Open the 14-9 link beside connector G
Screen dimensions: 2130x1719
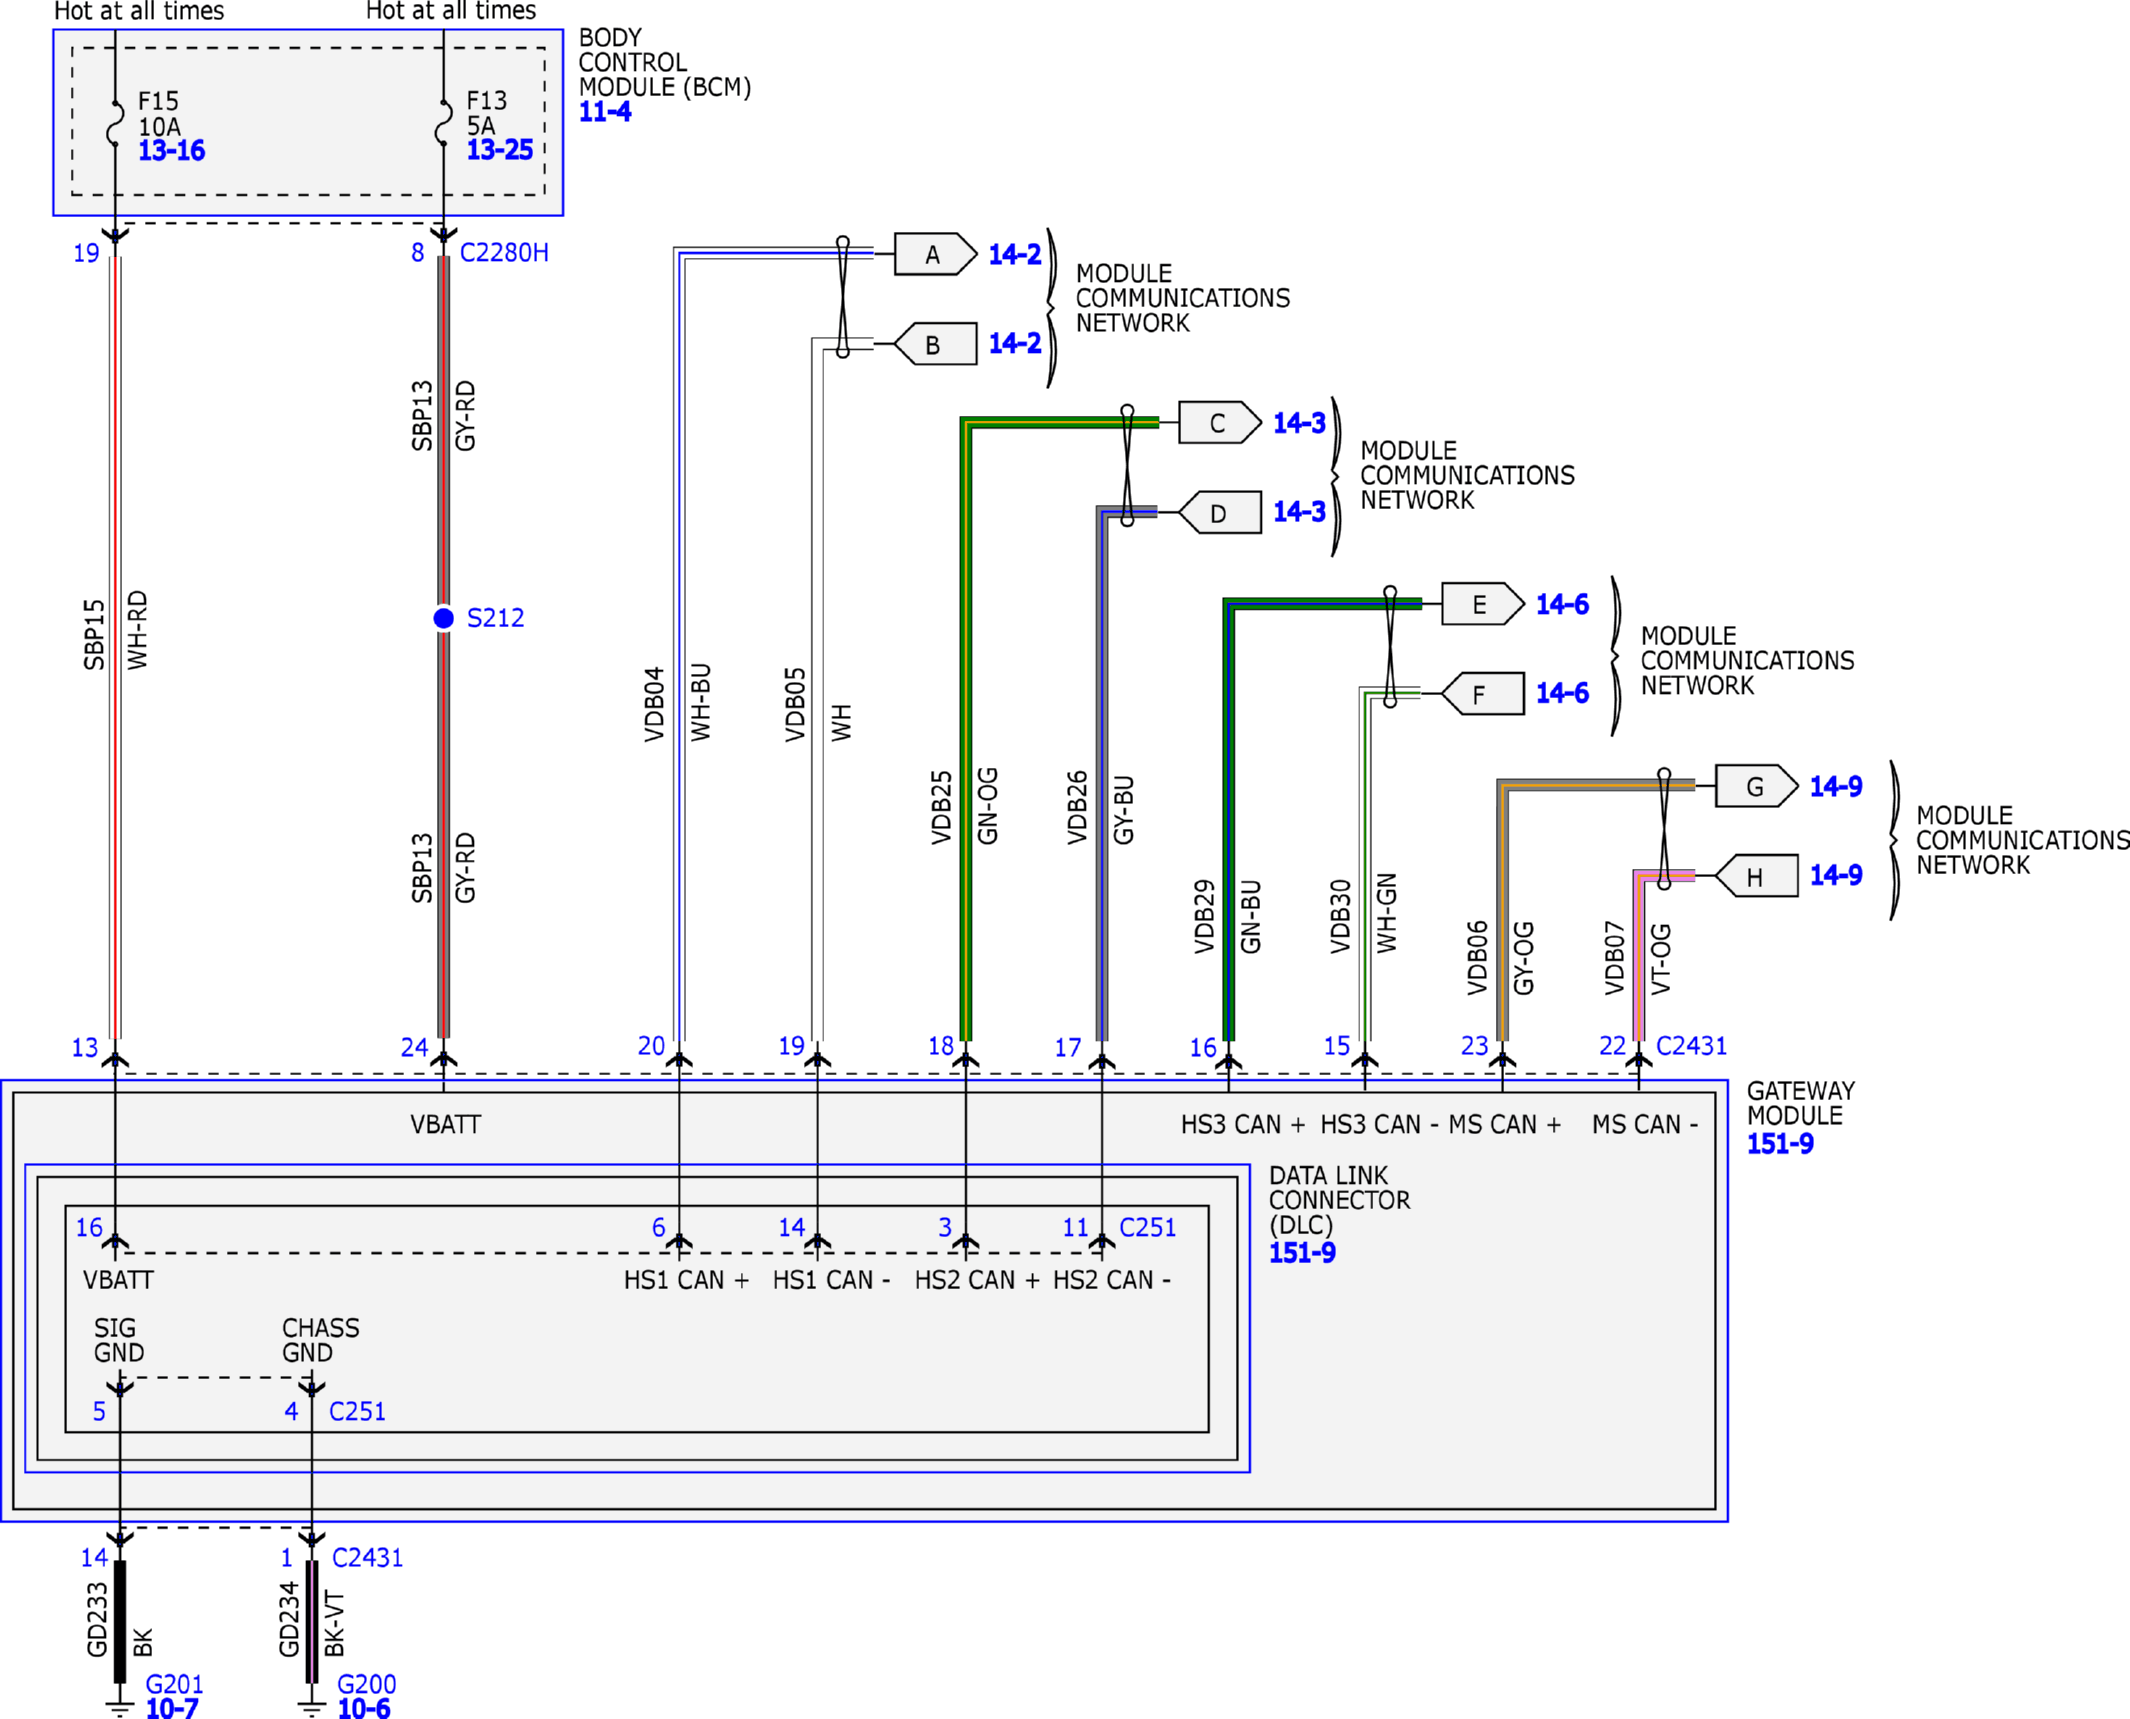pos(1836,787)
